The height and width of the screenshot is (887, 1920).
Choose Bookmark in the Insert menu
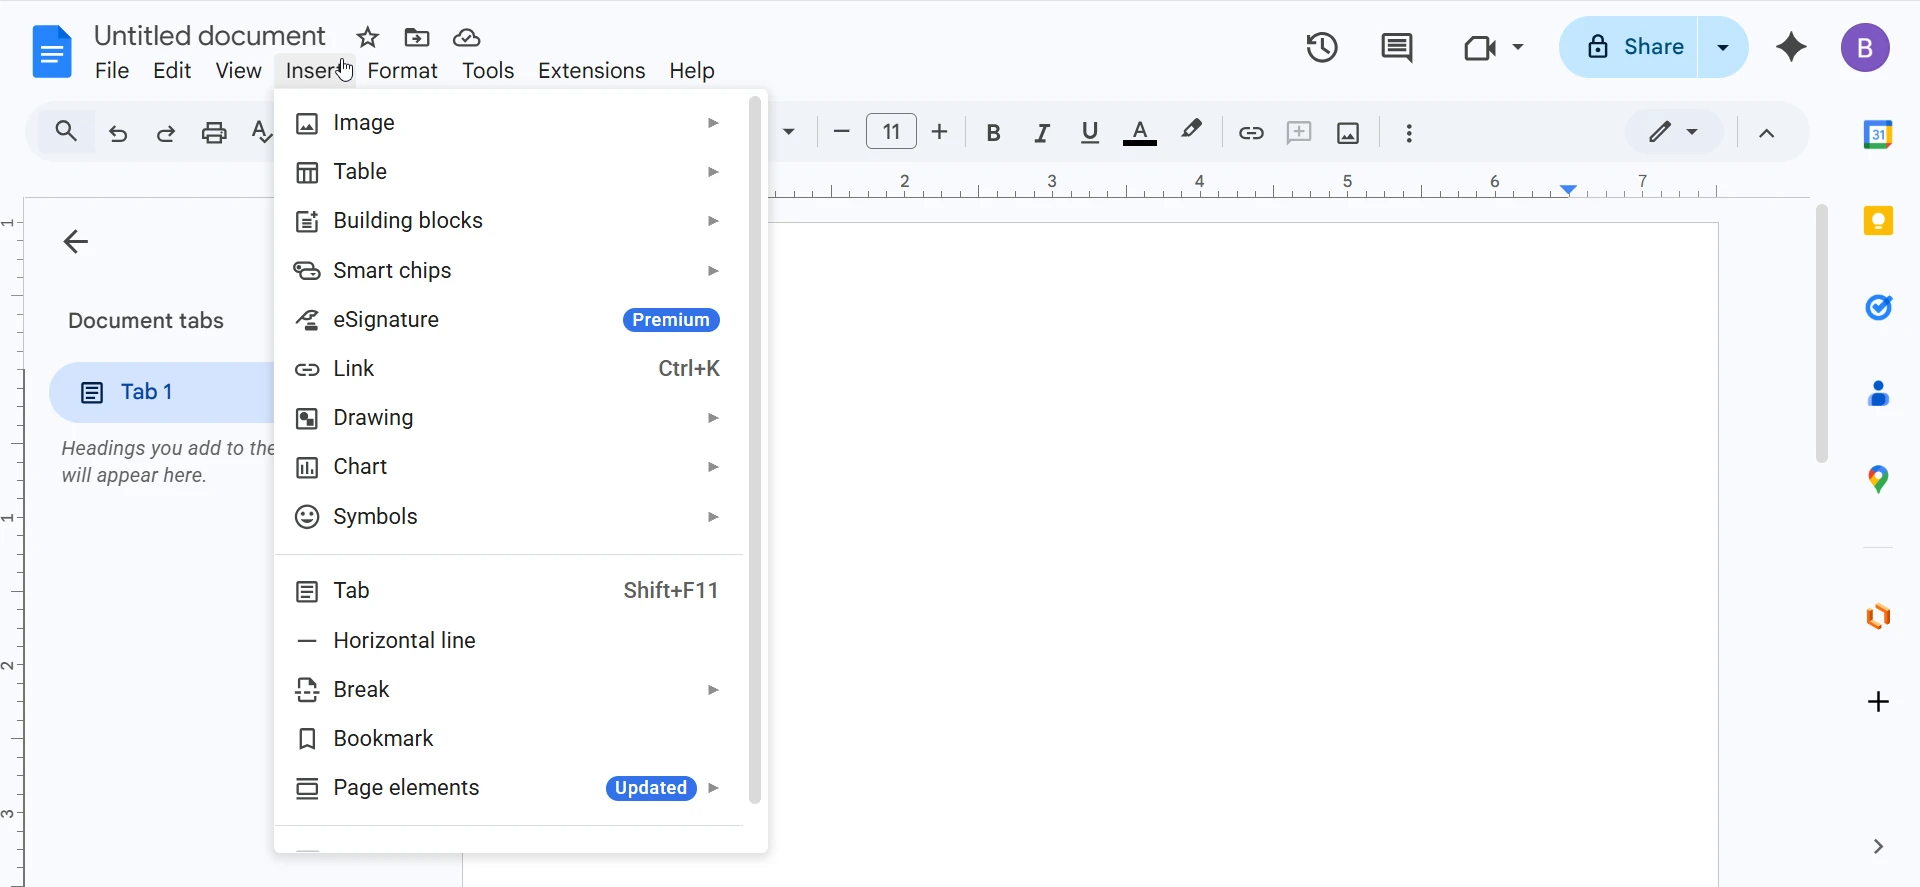(x=383, y=739)
